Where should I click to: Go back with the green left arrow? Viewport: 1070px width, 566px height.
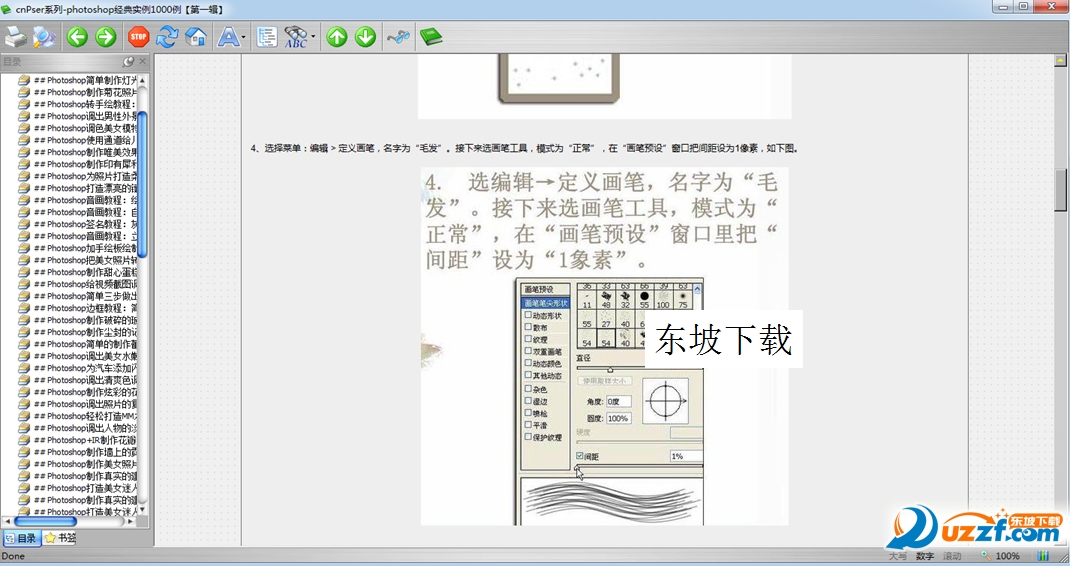[x=77, y=37]
